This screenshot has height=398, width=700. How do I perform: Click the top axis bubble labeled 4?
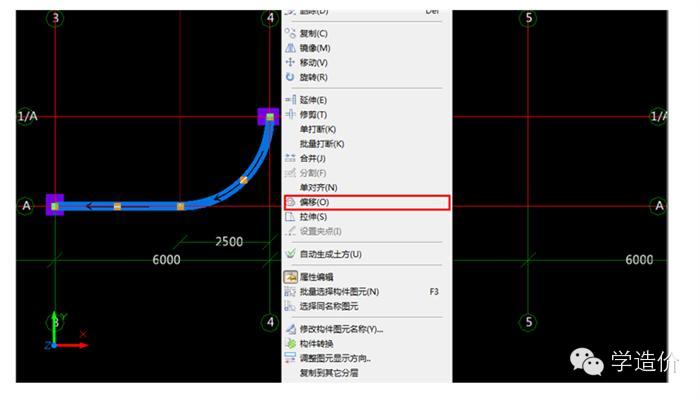coord(270,18)
